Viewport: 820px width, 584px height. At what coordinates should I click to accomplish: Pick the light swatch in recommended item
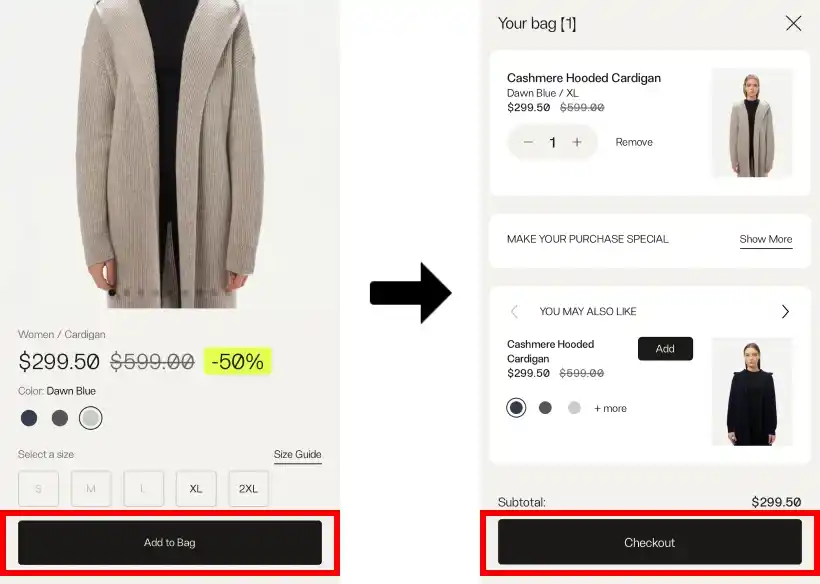[x=574, y=407]
